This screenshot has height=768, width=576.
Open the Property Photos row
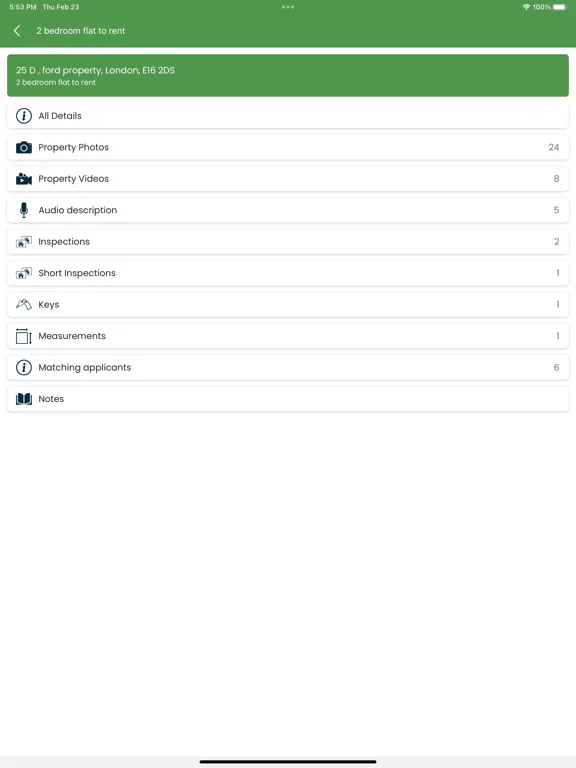pyautogui.click(x=288, y=147)
